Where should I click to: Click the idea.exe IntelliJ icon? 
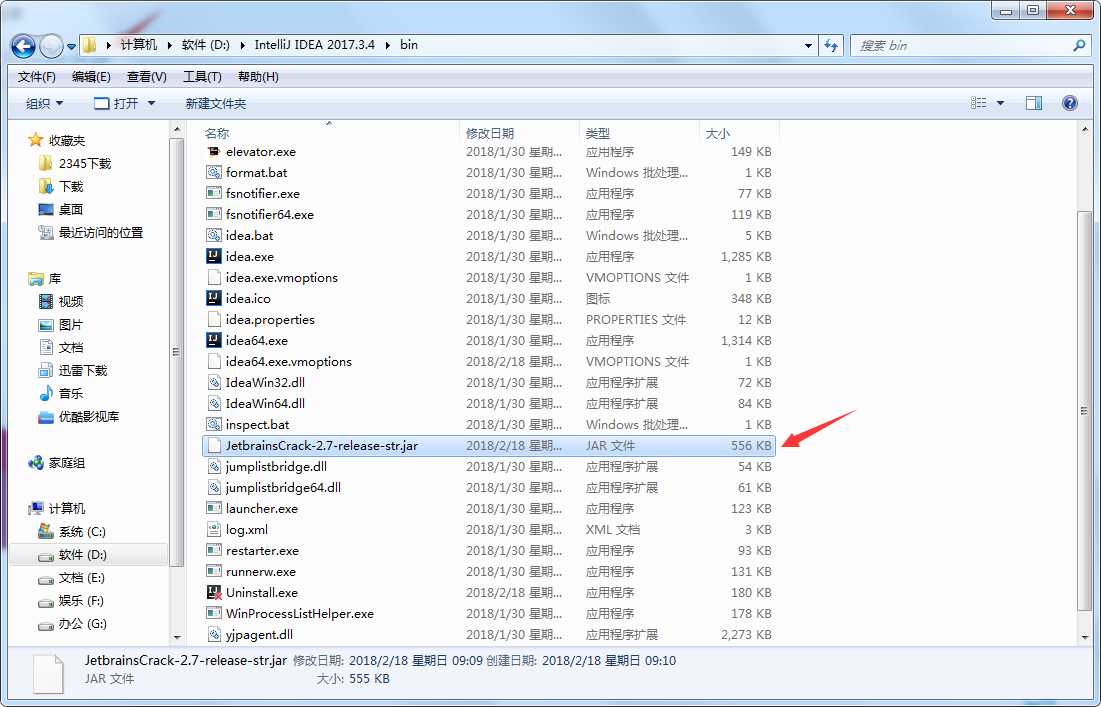click(x=214, y=256)
